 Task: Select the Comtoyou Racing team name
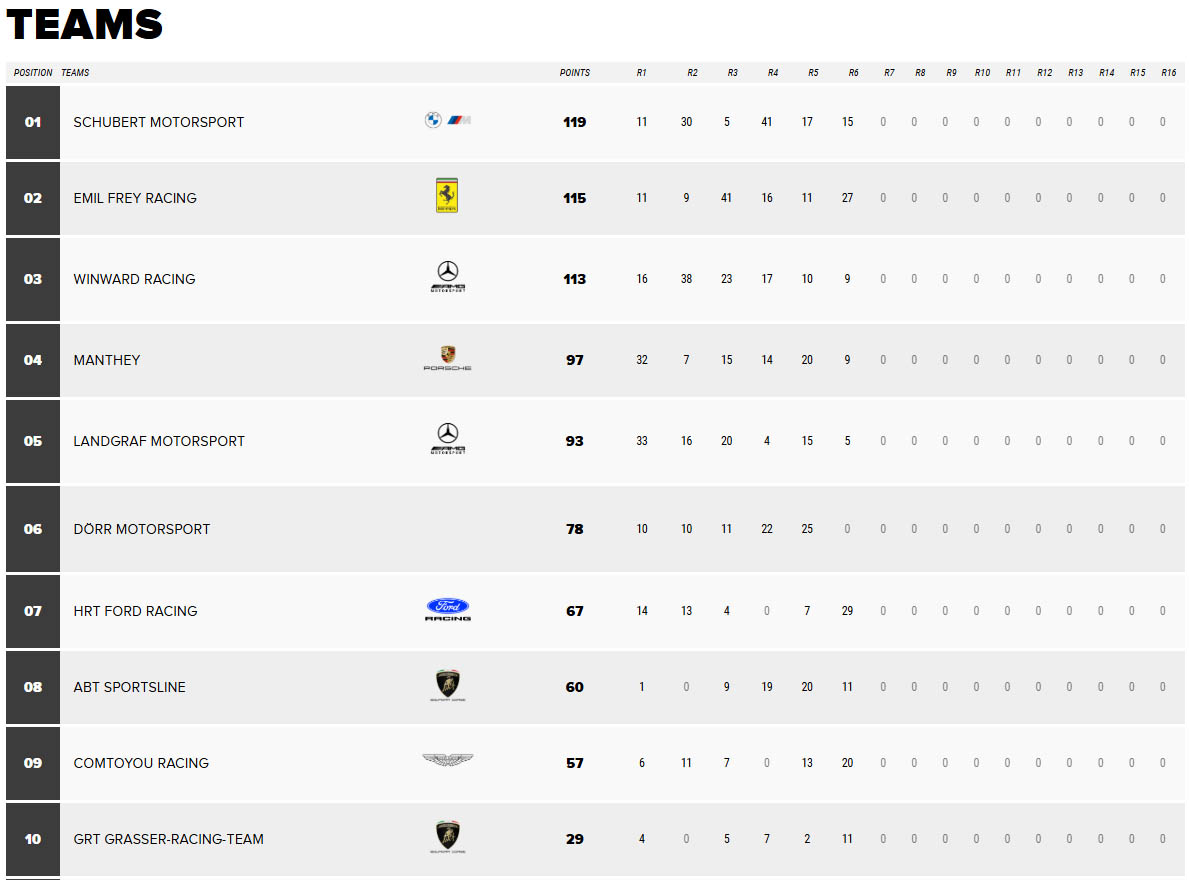coord(141,763)
